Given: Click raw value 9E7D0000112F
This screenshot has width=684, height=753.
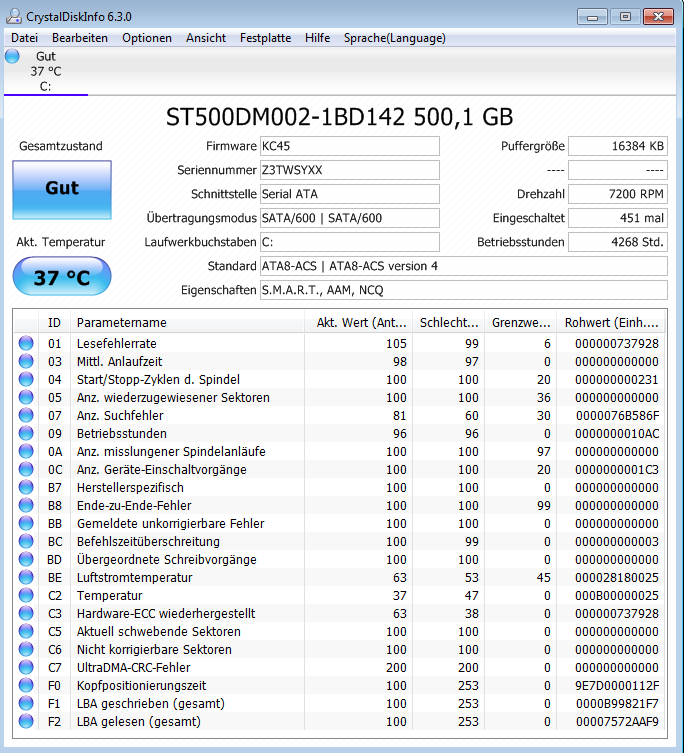Looking at the screenshot, I should [617, 685].
